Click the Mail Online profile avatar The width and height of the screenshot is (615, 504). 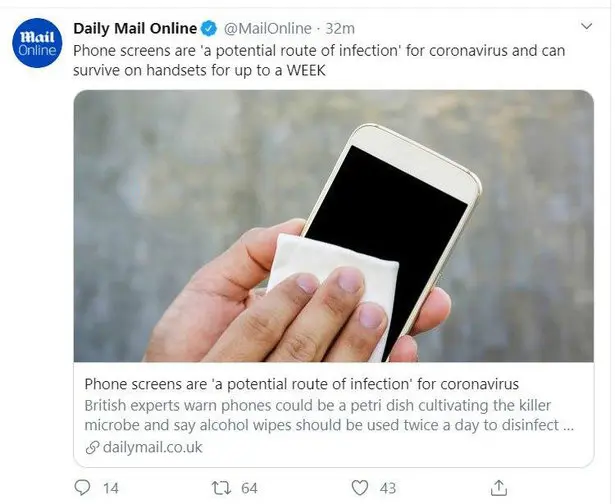(37, 43)
